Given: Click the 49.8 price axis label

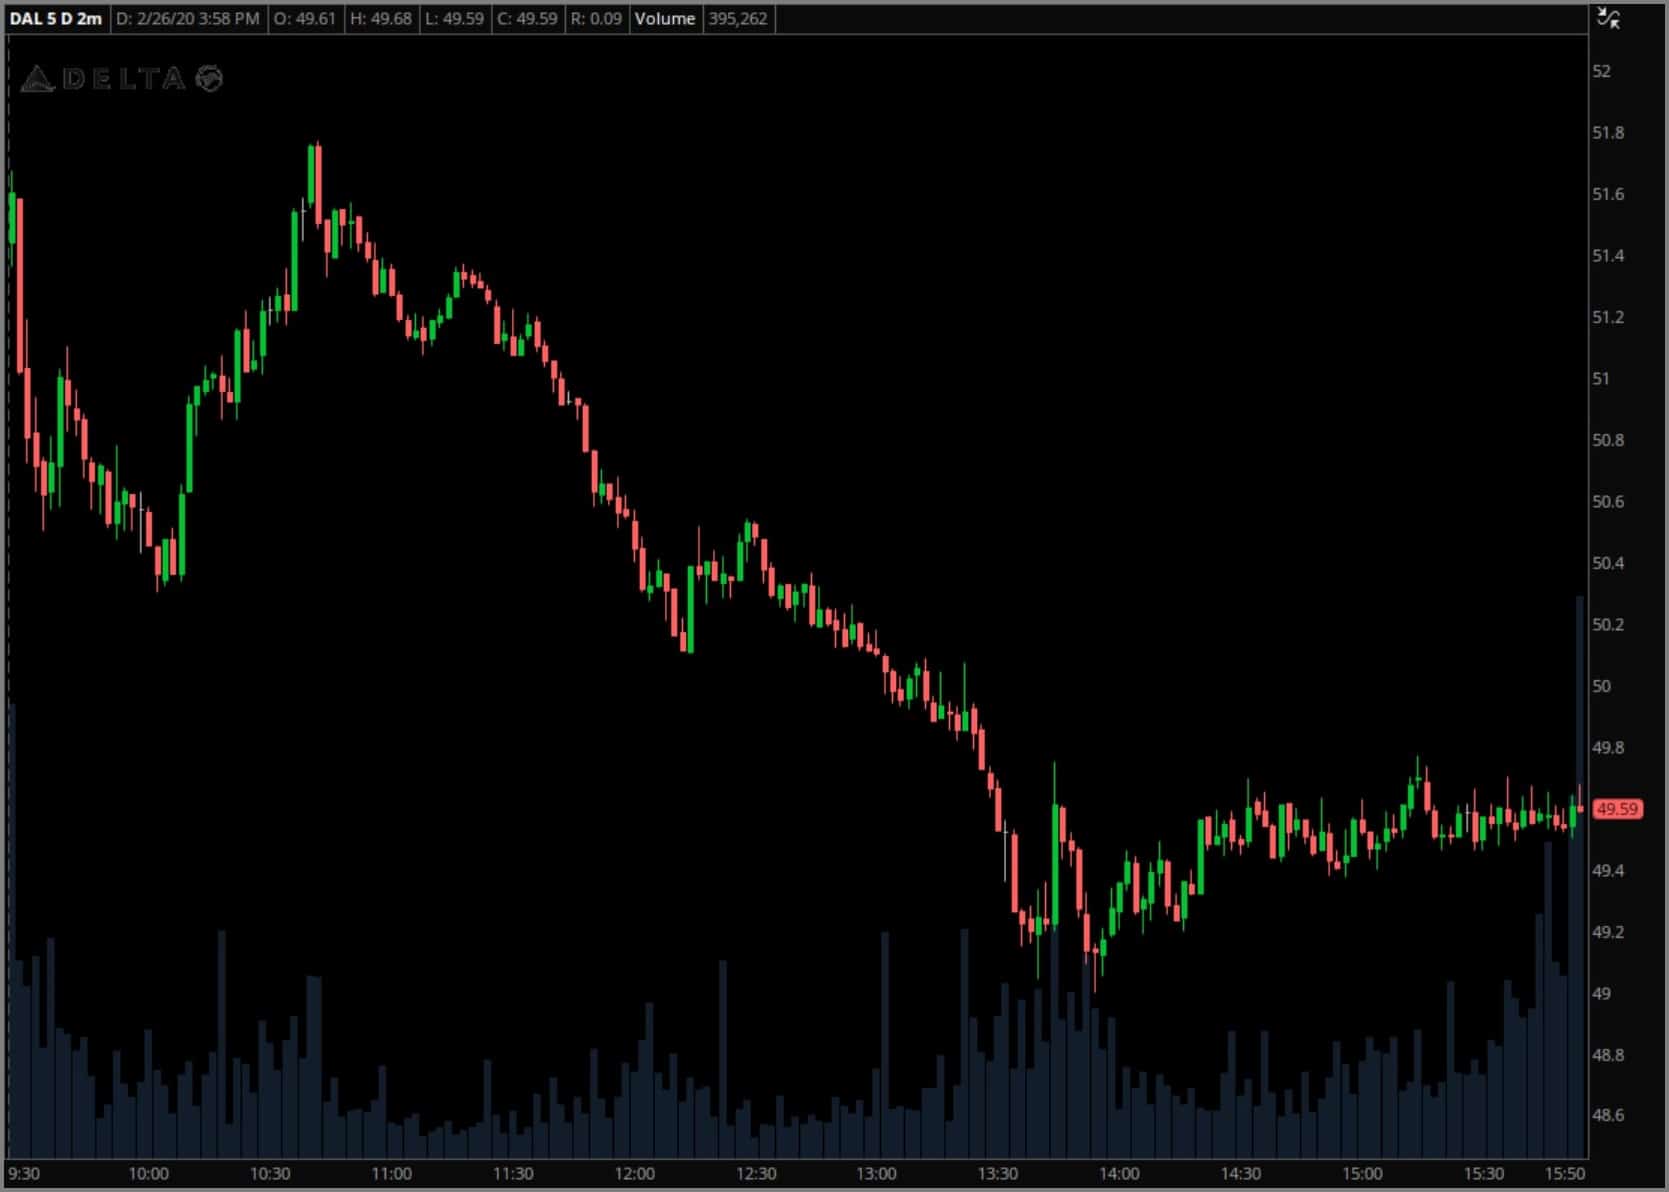Looking at the screenshot, I should [x=1608, y=748].
